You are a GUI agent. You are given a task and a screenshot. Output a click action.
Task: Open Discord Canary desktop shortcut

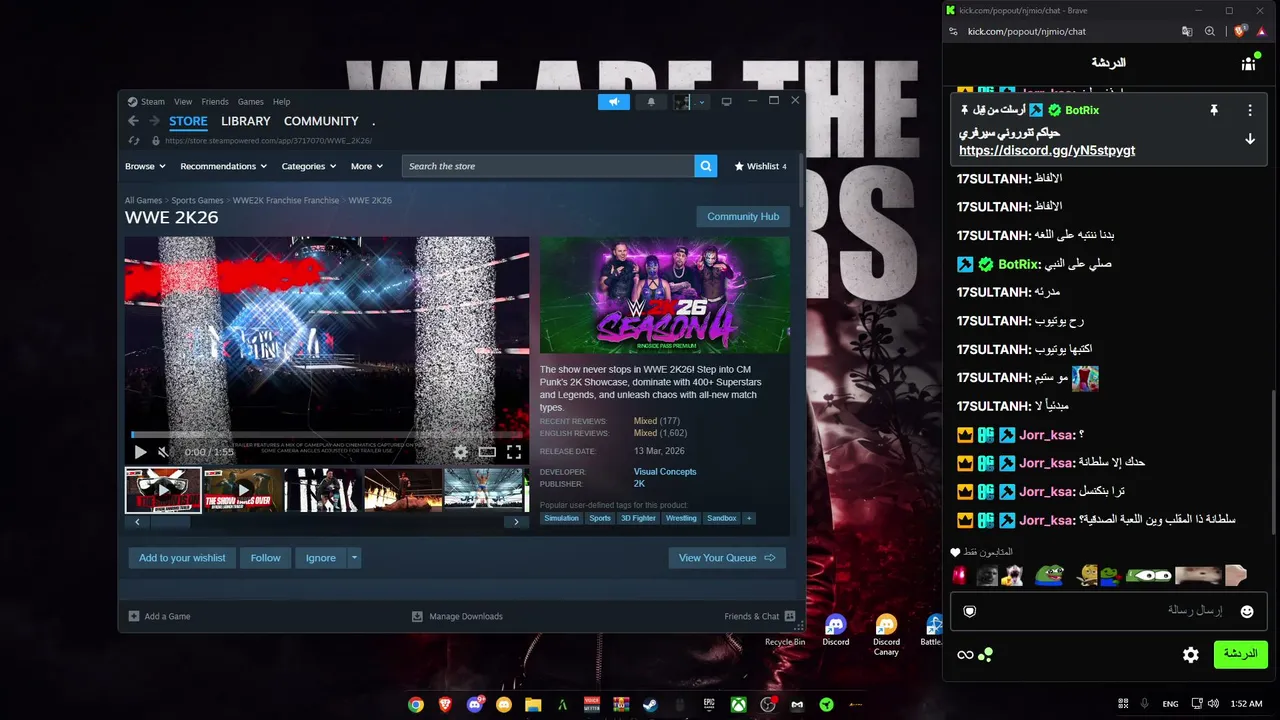(x=886, y=636)
